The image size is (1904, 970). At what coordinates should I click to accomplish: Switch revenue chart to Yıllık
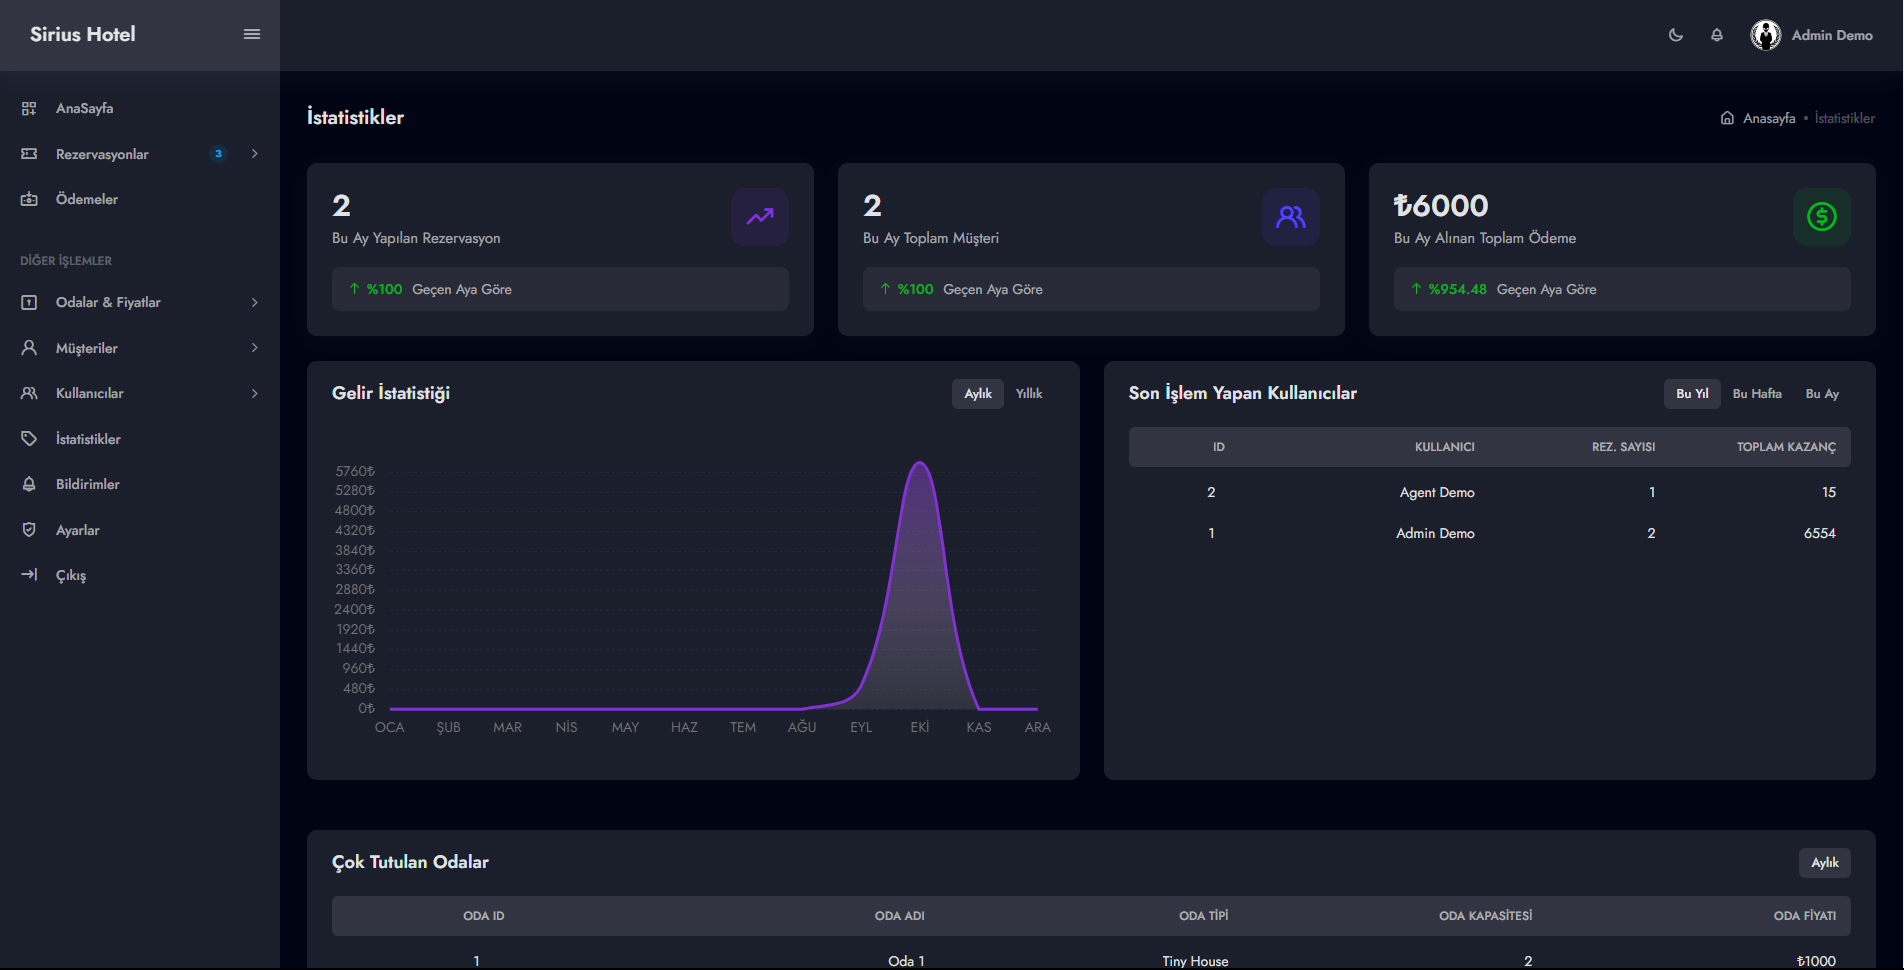[1029, 394]
